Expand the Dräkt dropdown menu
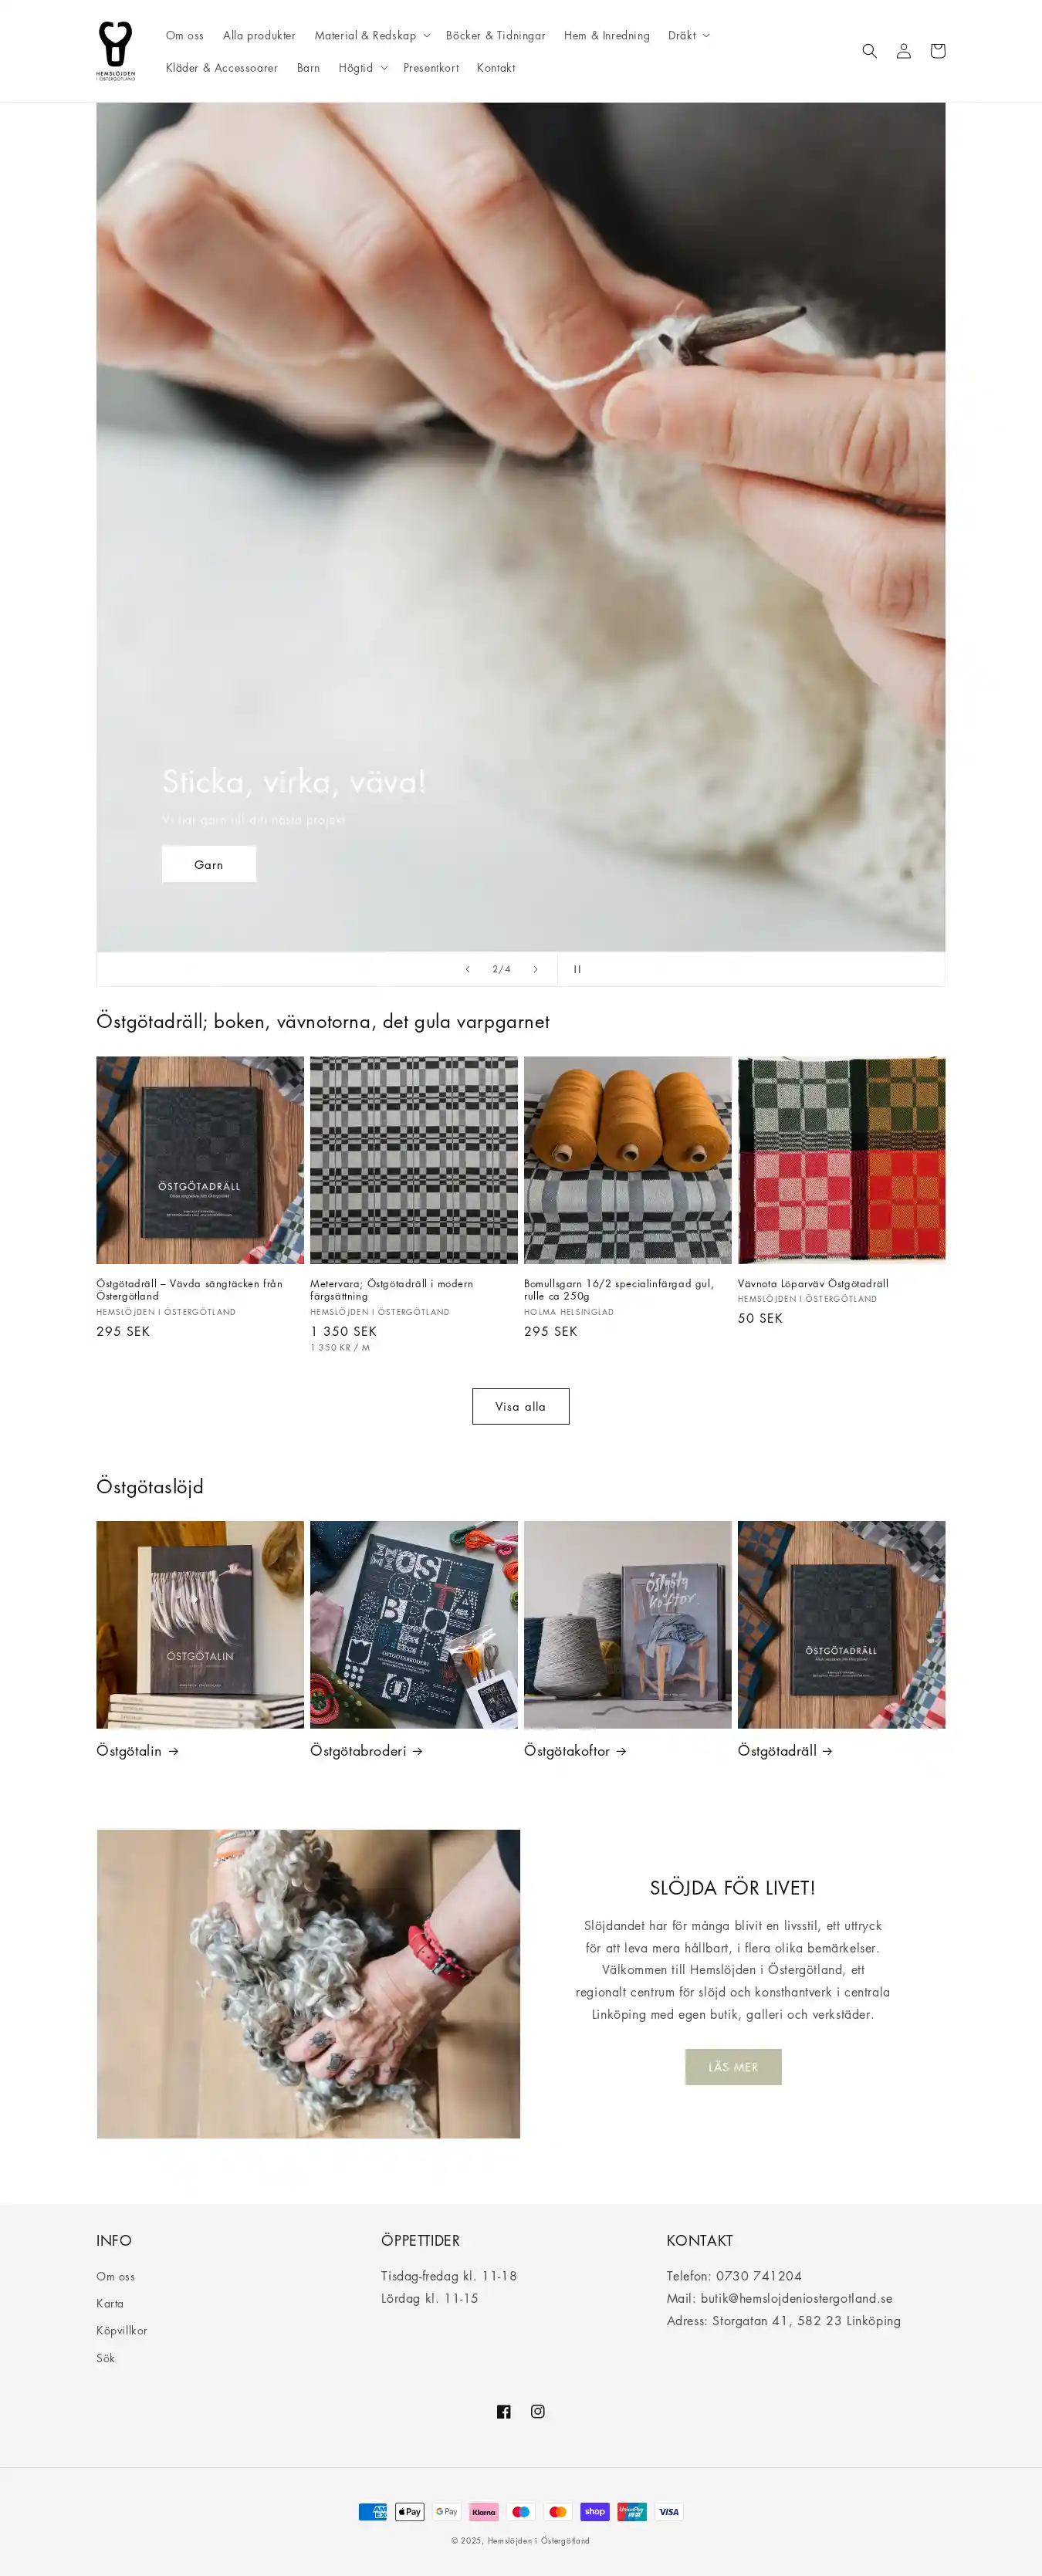 [x=688, y=35]
